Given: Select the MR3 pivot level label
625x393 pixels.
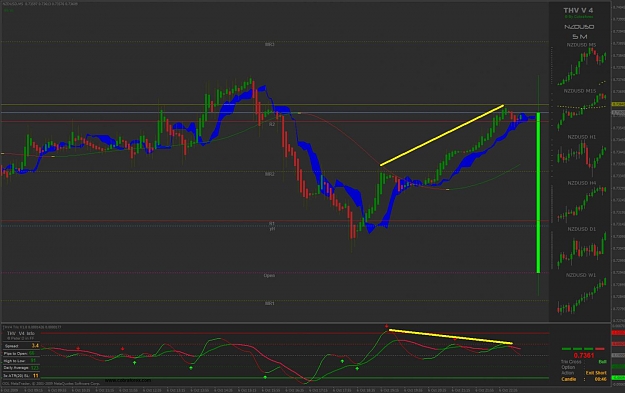Looking at the screenshot, I should (x=270, y=44).
